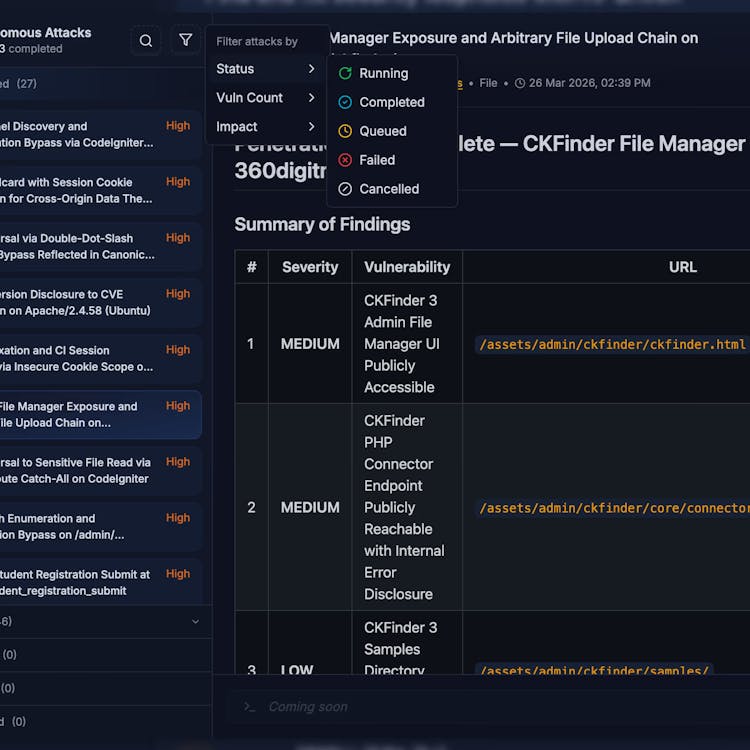The width and height of the screenshot is (750, 750).
Task: Click the ckfinder/core/connector URL path
Action: coord(614,508)
